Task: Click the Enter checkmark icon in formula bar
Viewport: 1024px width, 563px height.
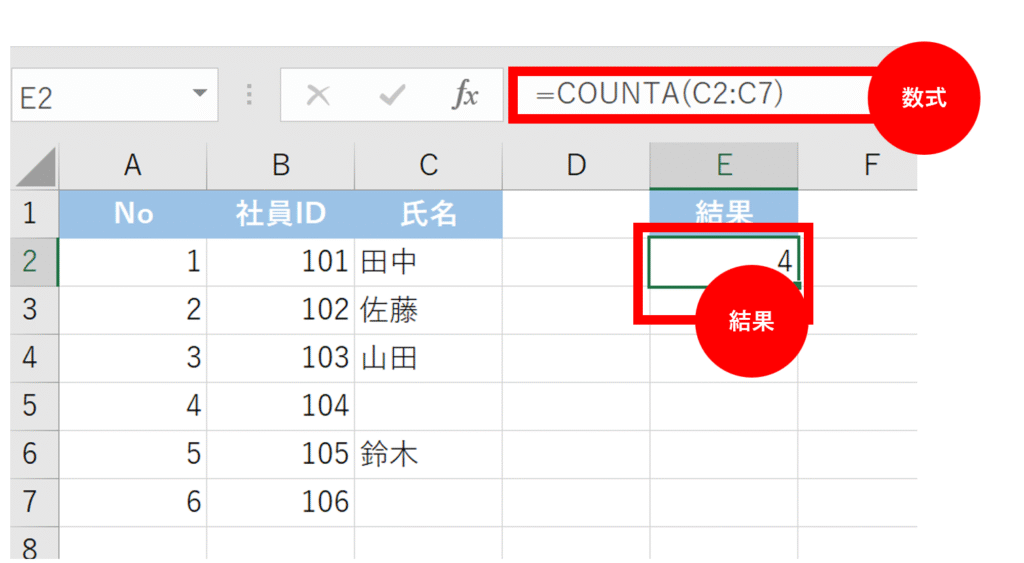Action: pos(392,96)
